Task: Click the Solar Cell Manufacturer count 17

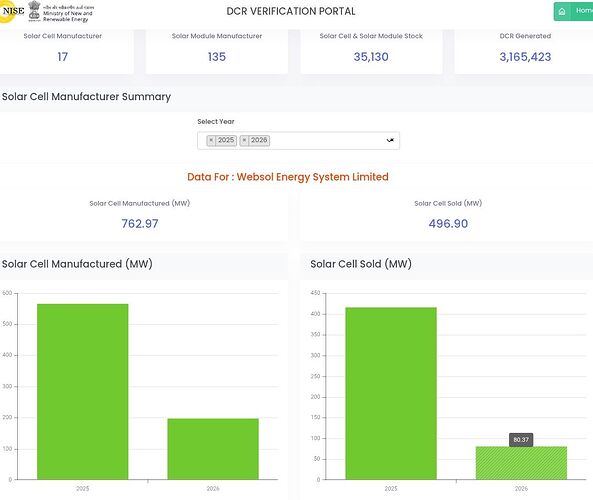Action: pyautogui.click(x=62, y=57)
